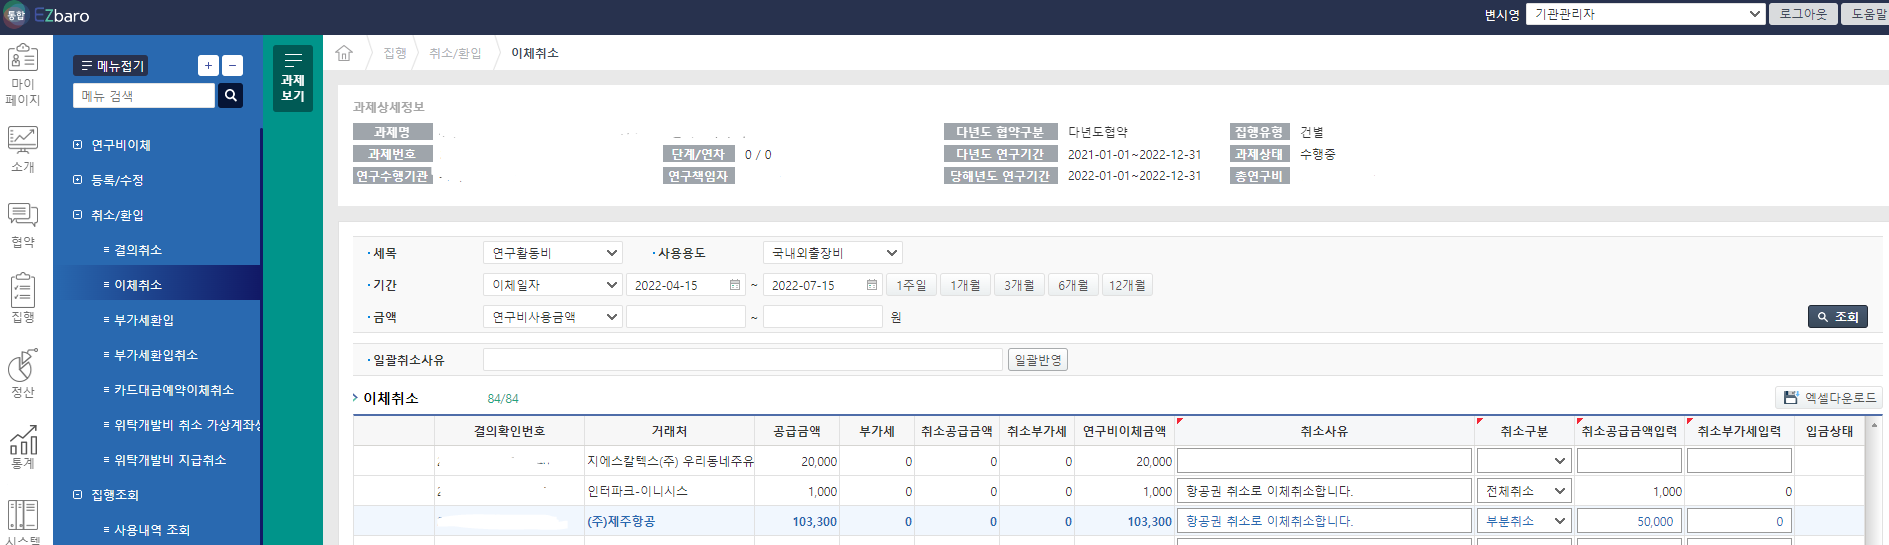Viewport: 1889px width, 545px height.
Task: Open the 시스템 sidebar icon
Action: (22, 522)
